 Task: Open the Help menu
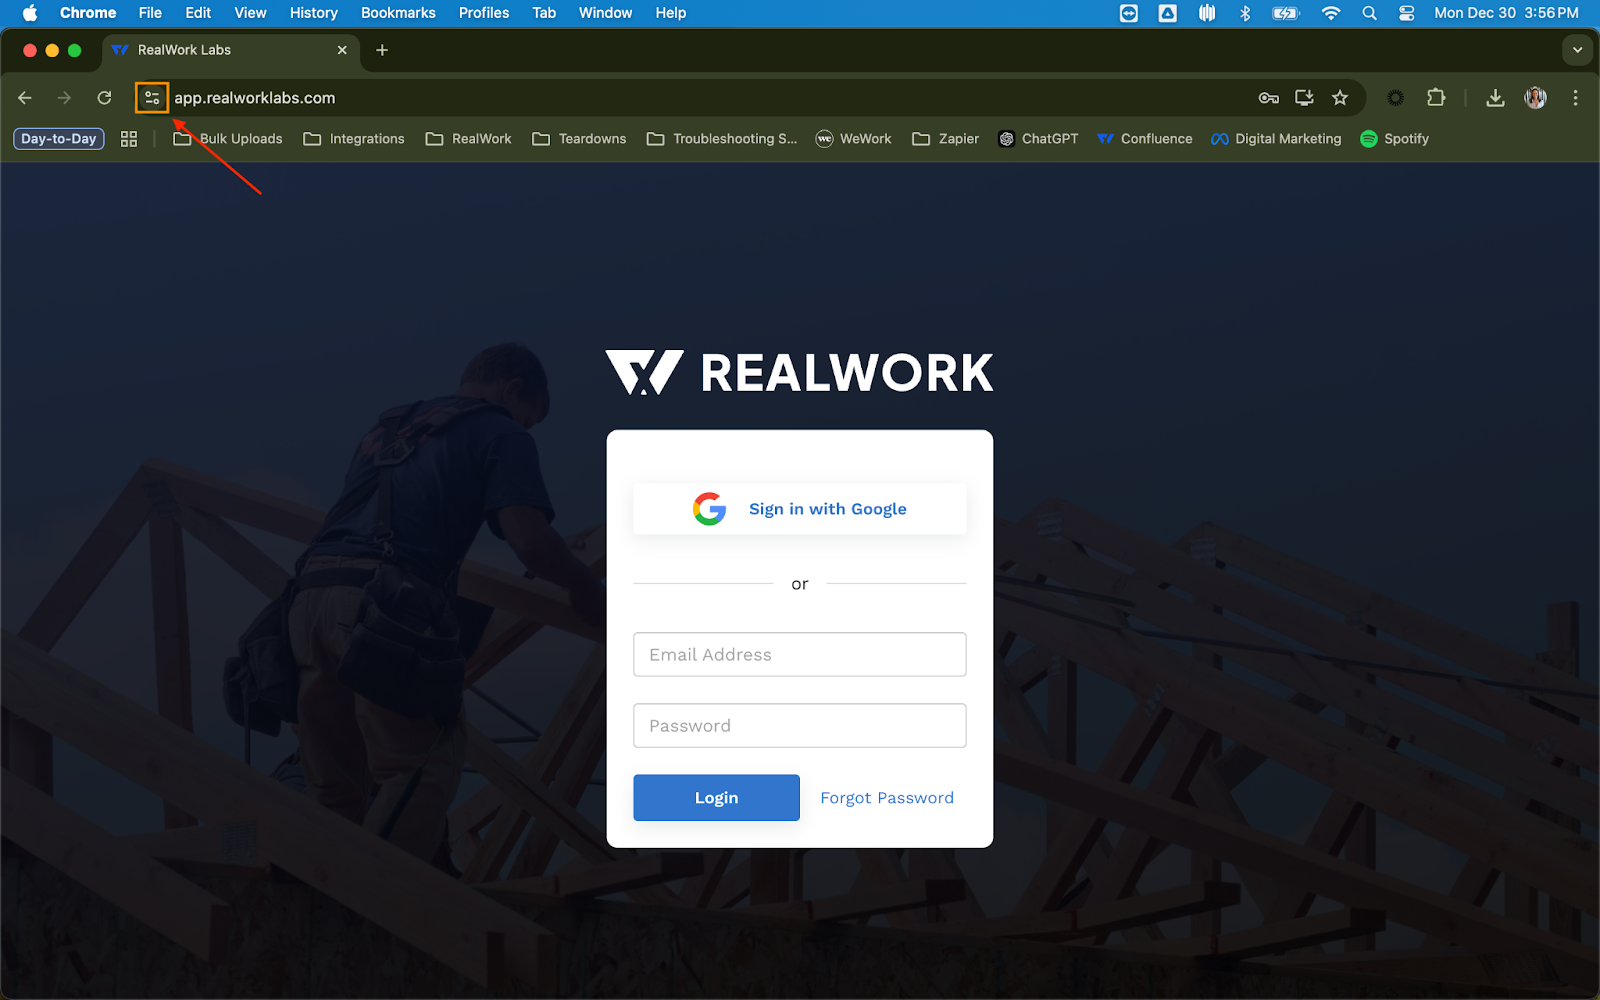click(x=671, y=13)
